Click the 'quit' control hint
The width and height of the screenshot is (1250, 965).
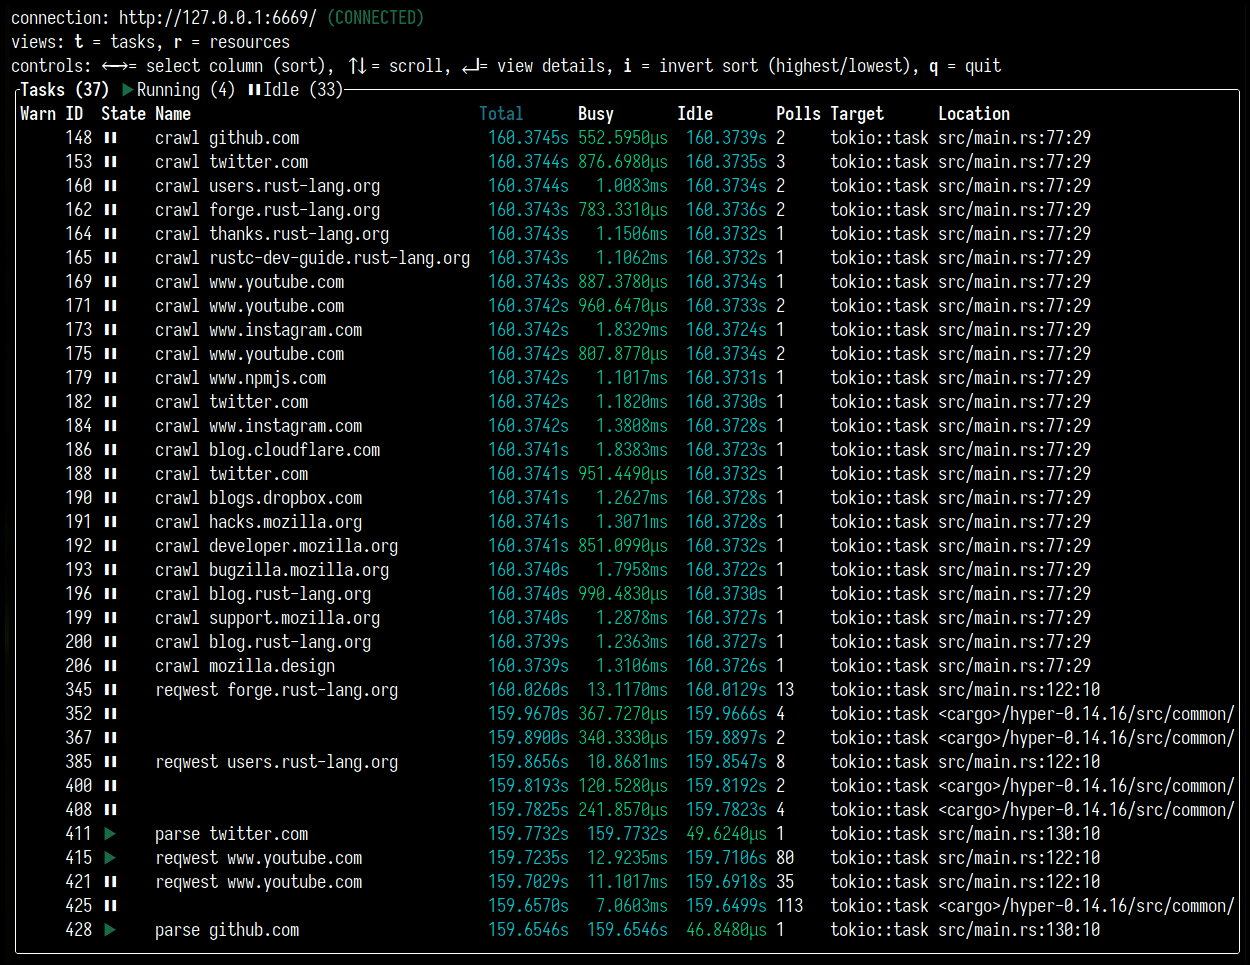click(983, 66)
